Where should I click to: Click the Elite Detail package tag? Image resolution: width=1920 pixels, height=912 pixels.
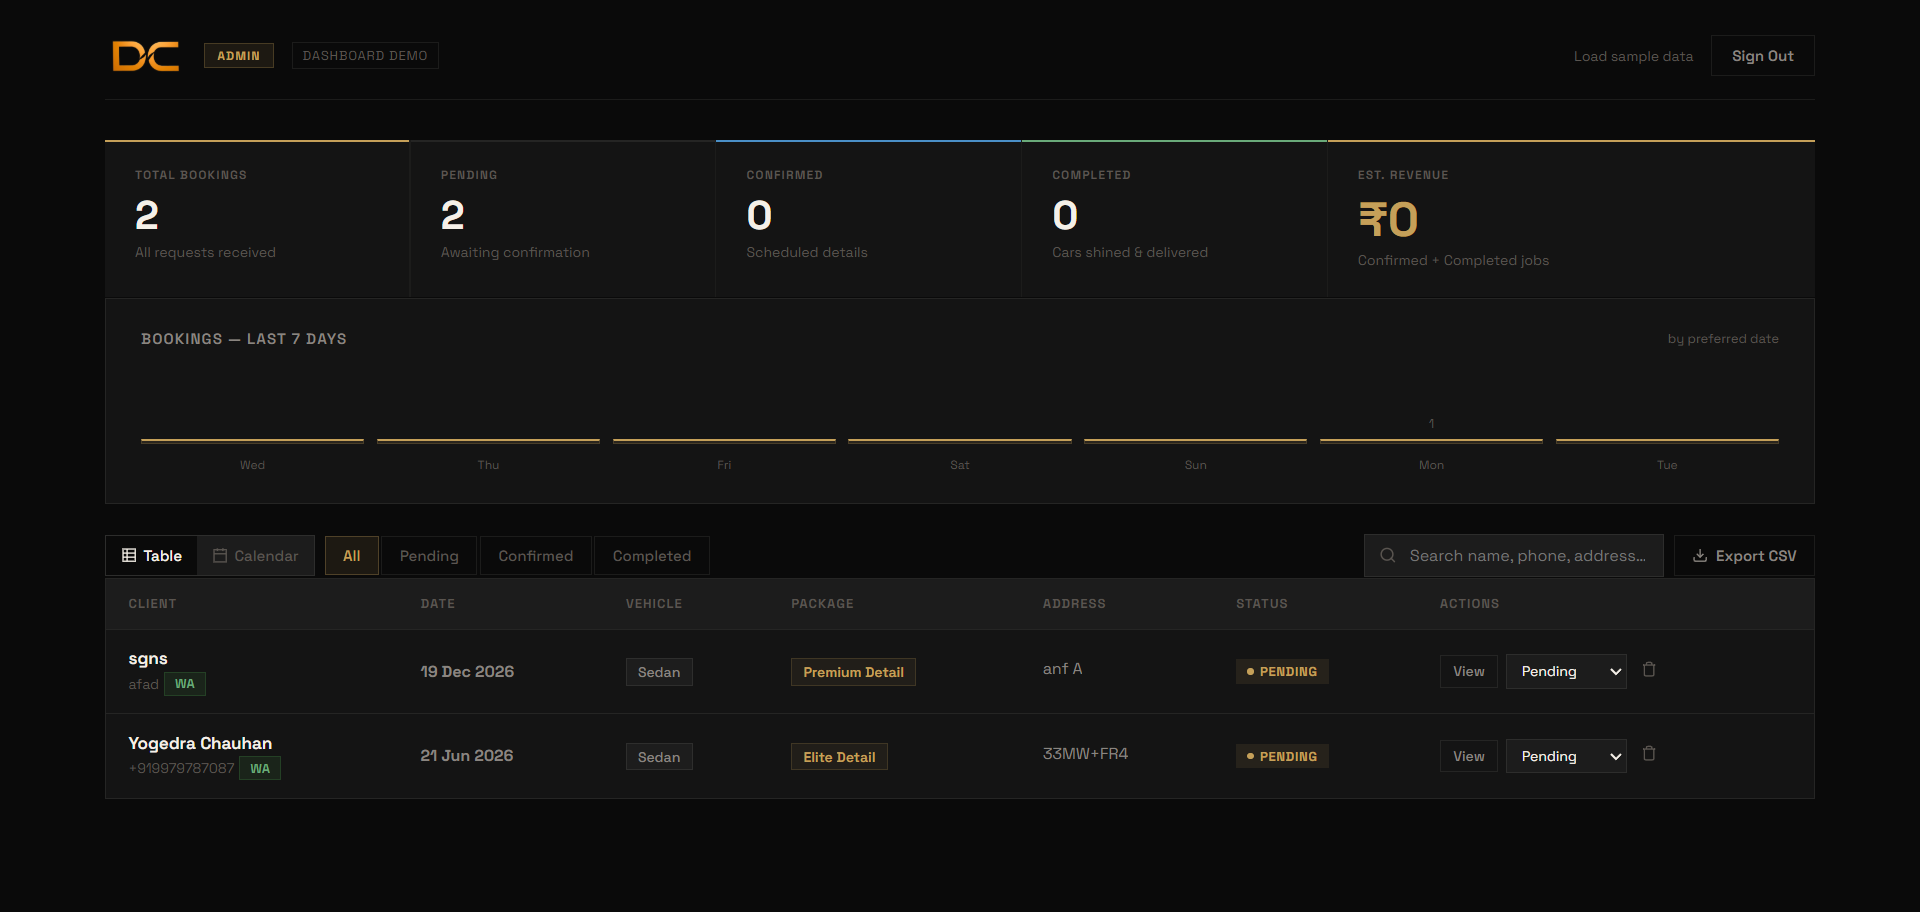839,757
